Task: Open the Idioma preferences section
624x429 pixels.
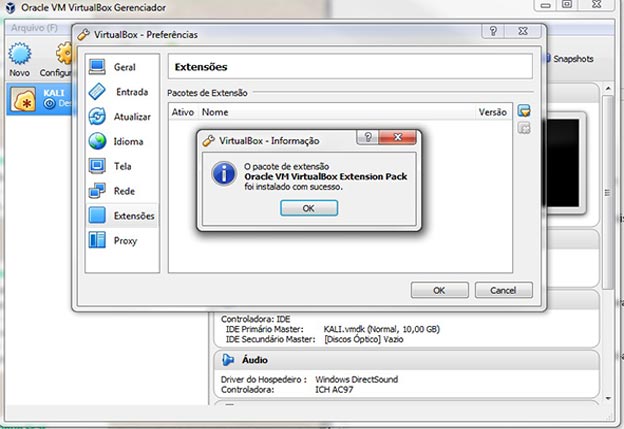Action: pos(122,141)
